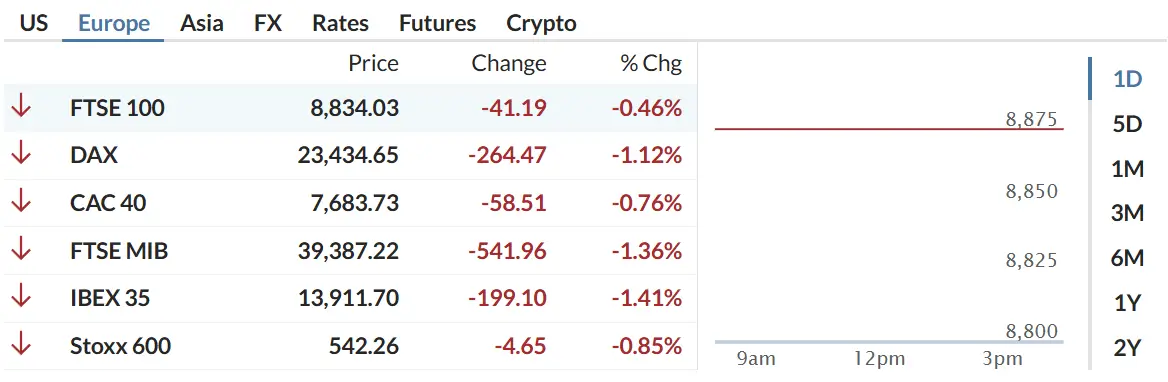Set chart range to 1M
The image size is (1168, 382).
point(1127,169)
